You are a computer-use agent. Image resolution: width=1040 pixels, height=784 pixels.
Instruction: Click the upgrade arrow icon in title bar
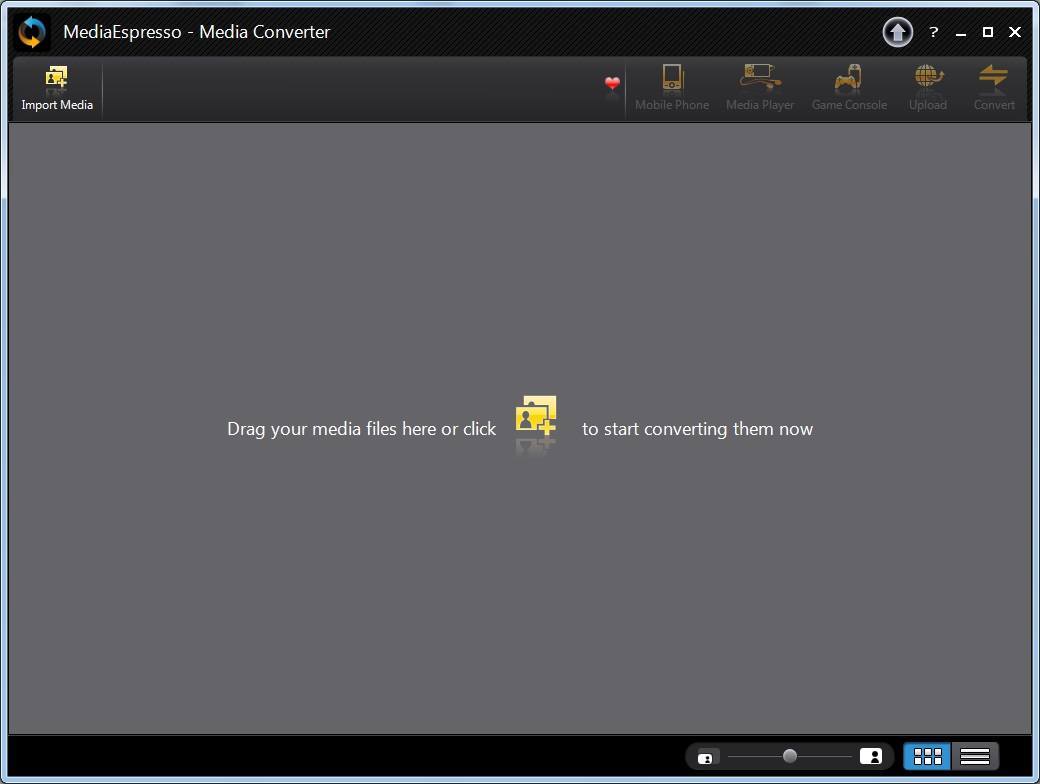(x=897, y=32)
